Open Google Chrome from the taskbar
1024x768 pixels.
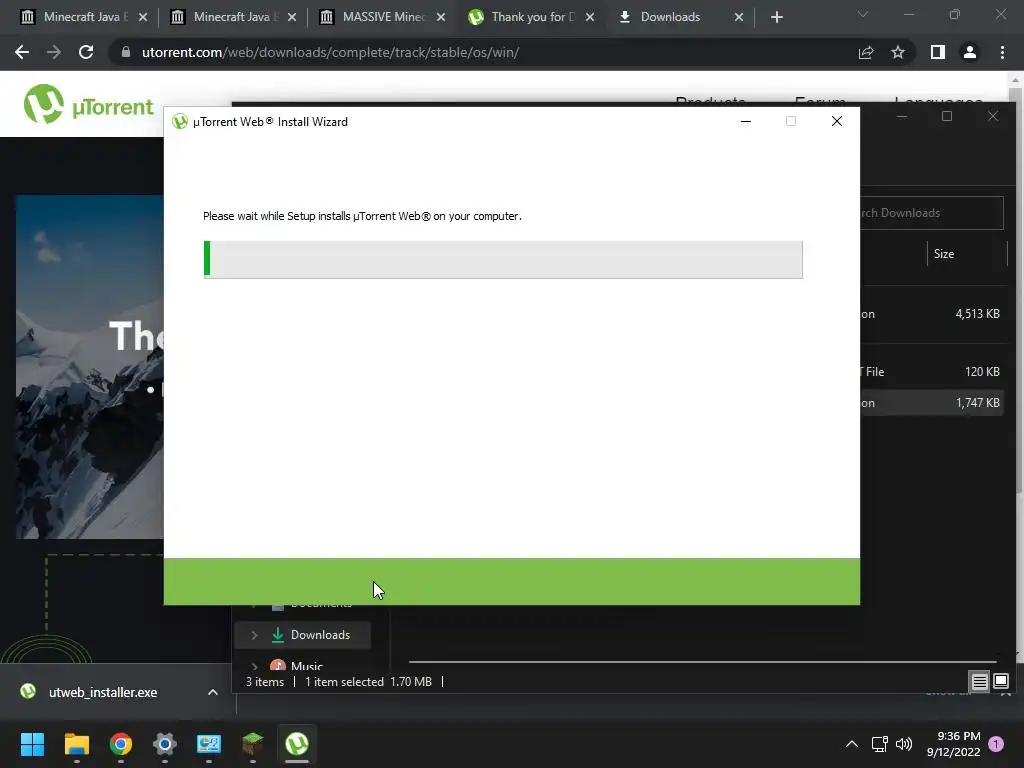coord(121,744)
